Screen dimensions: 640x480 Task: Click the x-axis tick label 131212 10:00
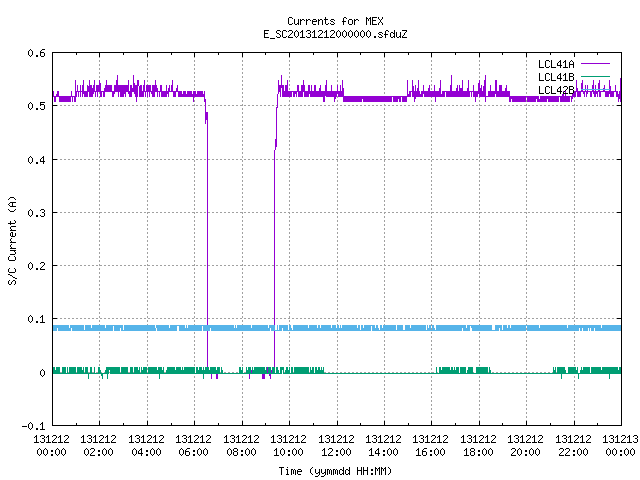pos(288,446)
